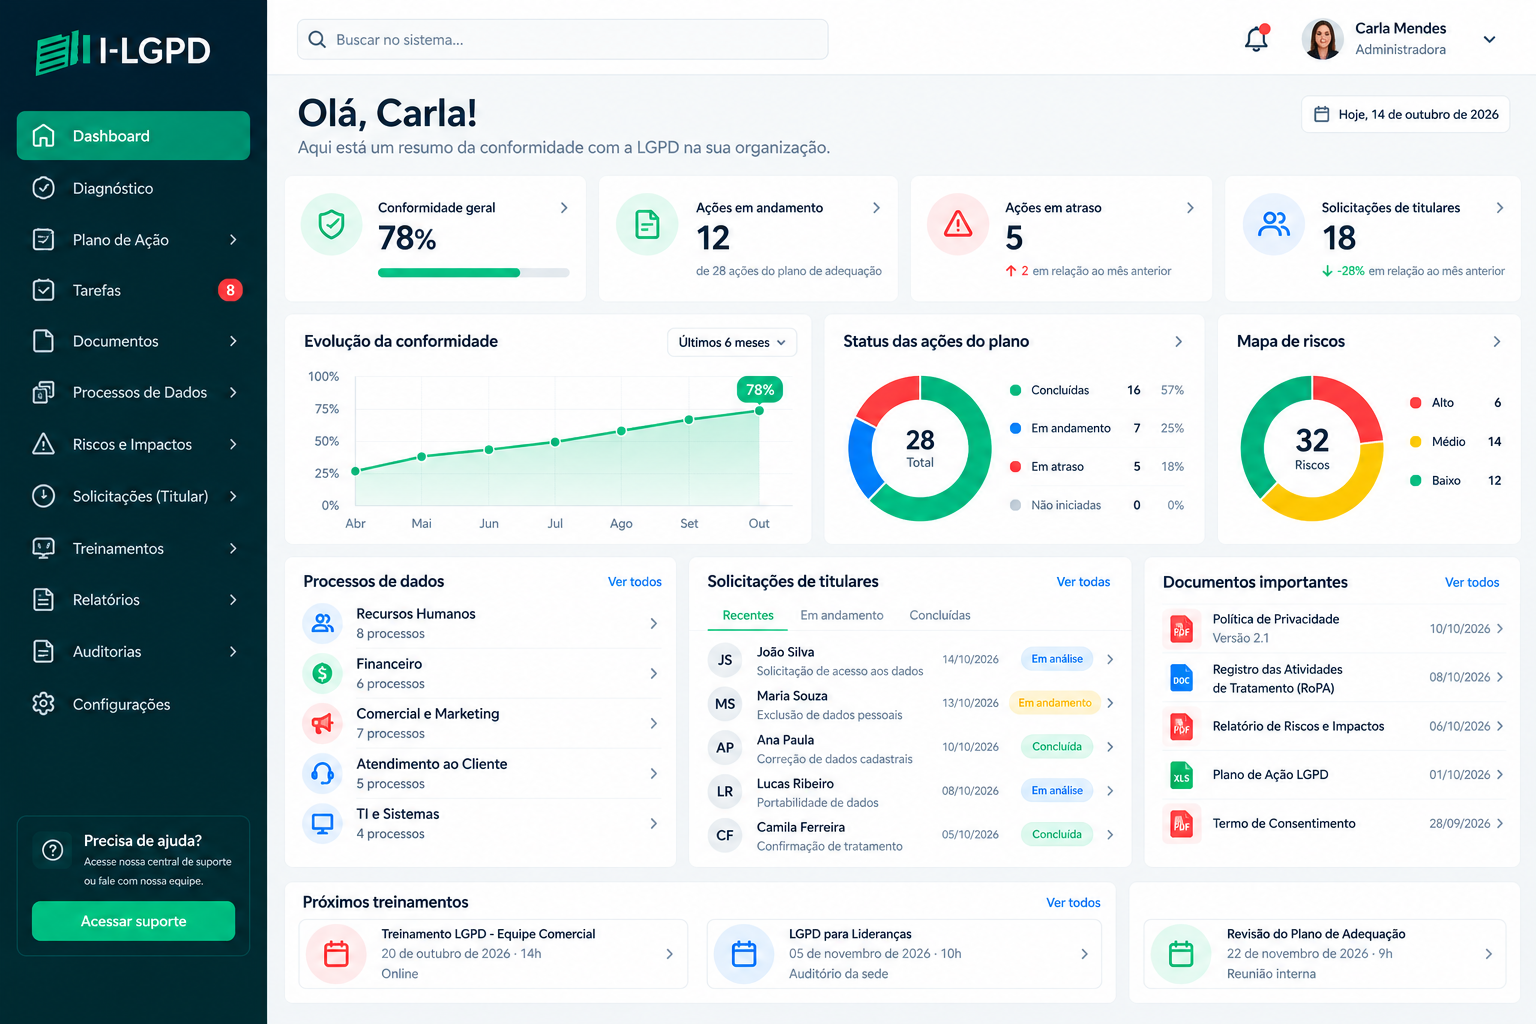Expand Solicitações (Titular) submenu
This screenshot has height=1024, width=1536.
(233, 496)
